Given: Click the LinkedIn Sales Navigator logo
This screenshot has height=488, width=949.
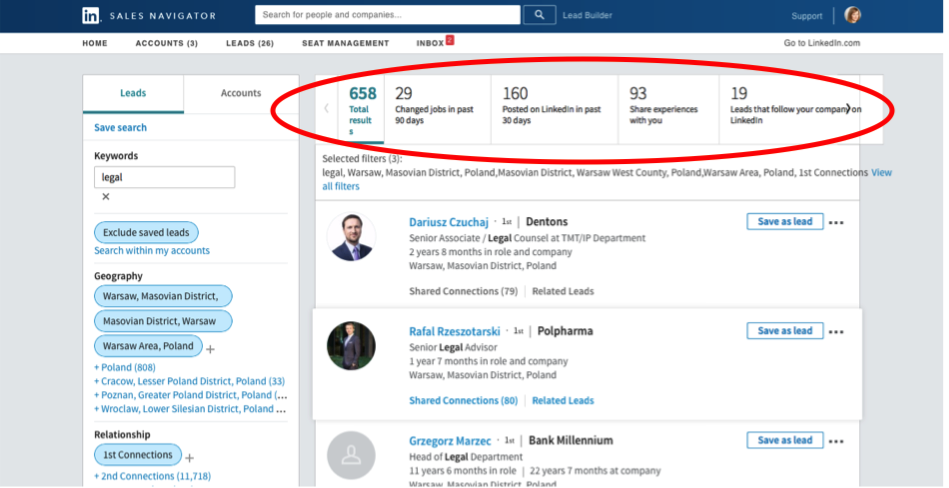Looking at the screenshot, I should 149,16.
